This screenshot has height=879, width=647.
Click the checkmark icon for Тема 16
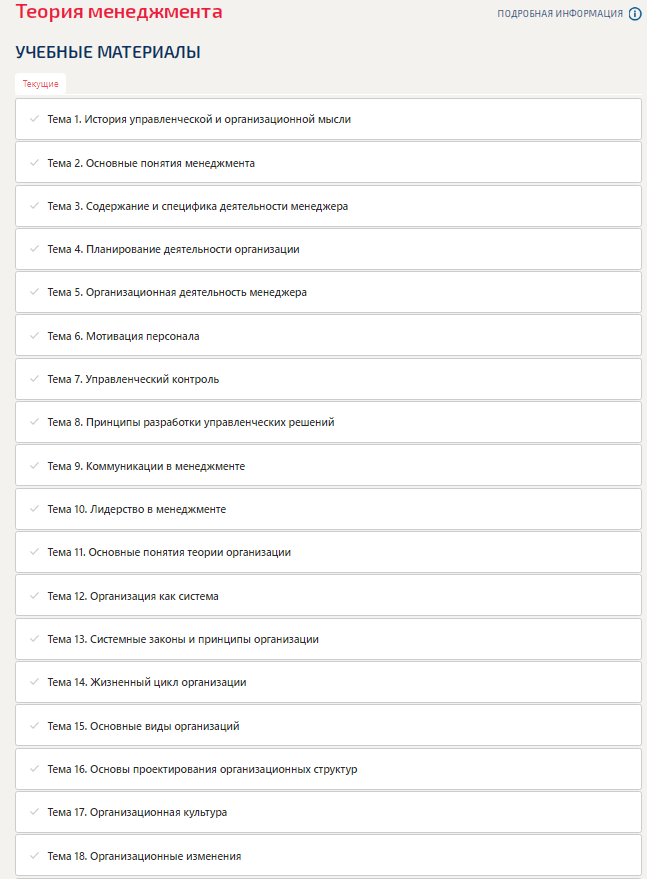click(34, 769)
